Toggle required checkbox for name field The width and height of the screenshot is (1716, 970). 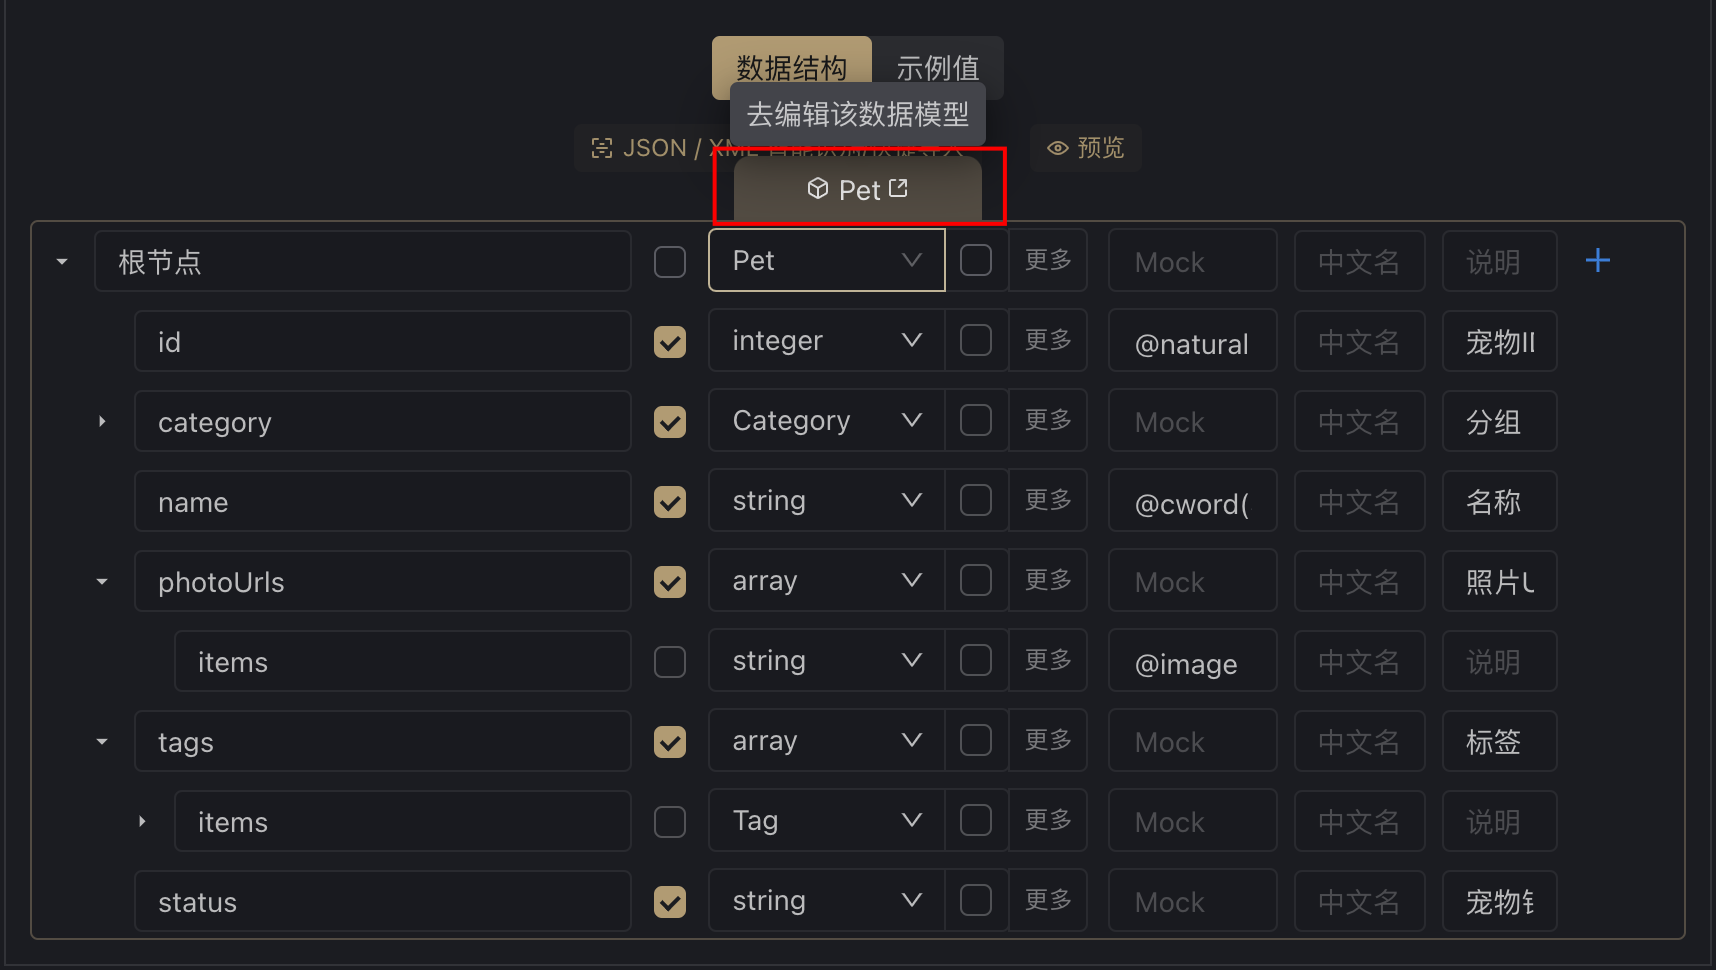(x=670, y=502)
